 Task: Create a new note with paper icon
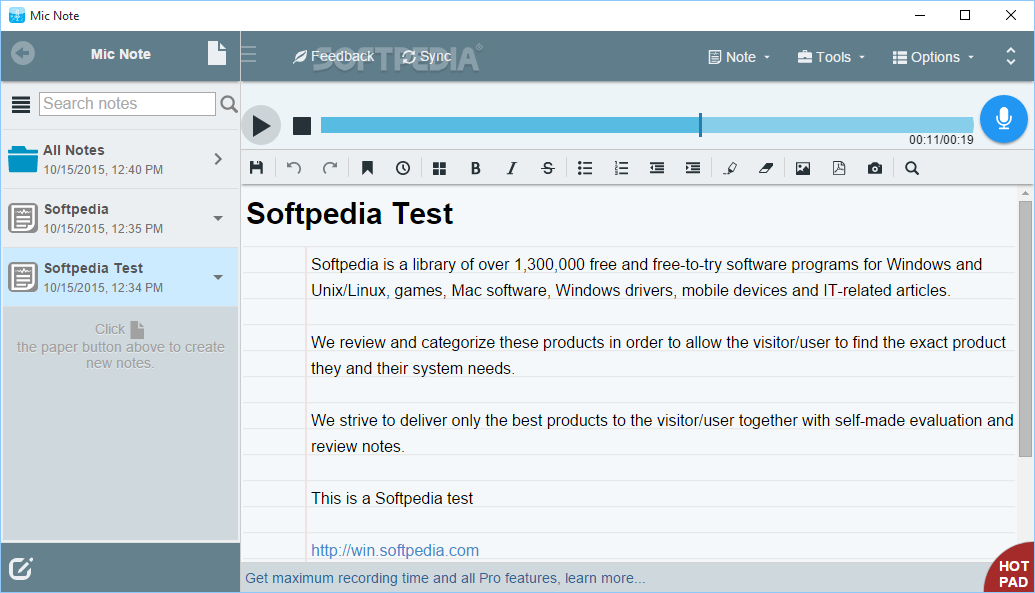click(217, 53)
